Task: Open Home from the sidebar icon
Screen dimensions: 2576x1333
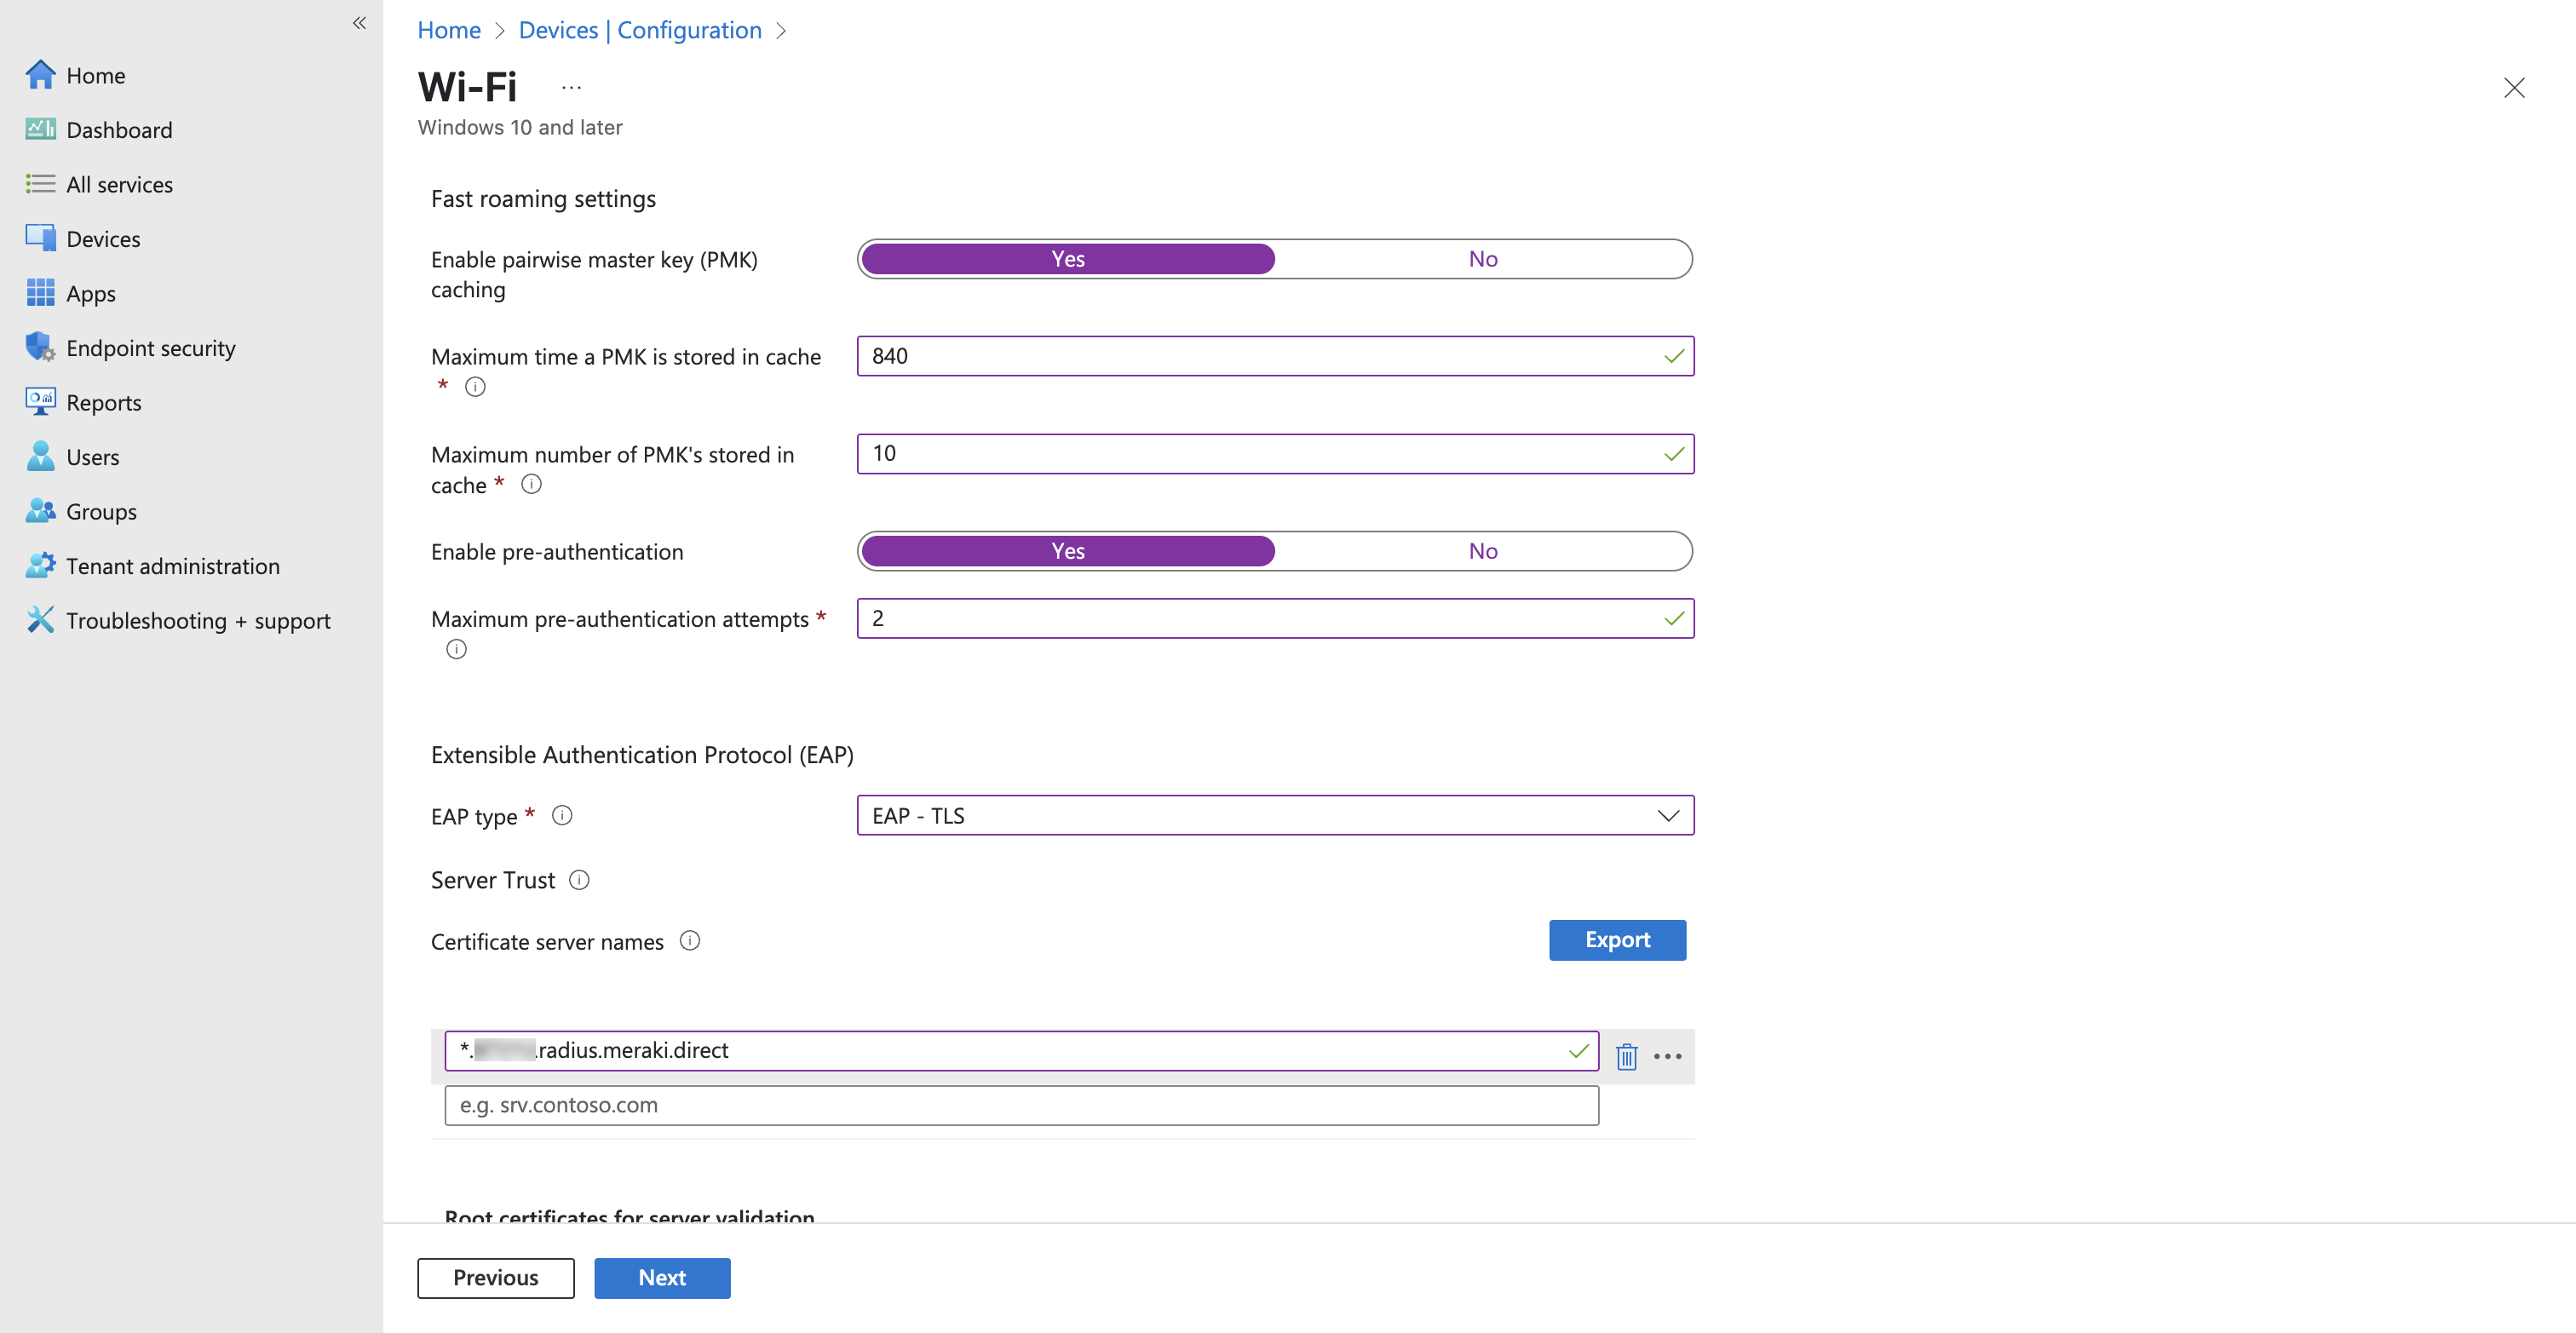Action: [x=40, y=75]
